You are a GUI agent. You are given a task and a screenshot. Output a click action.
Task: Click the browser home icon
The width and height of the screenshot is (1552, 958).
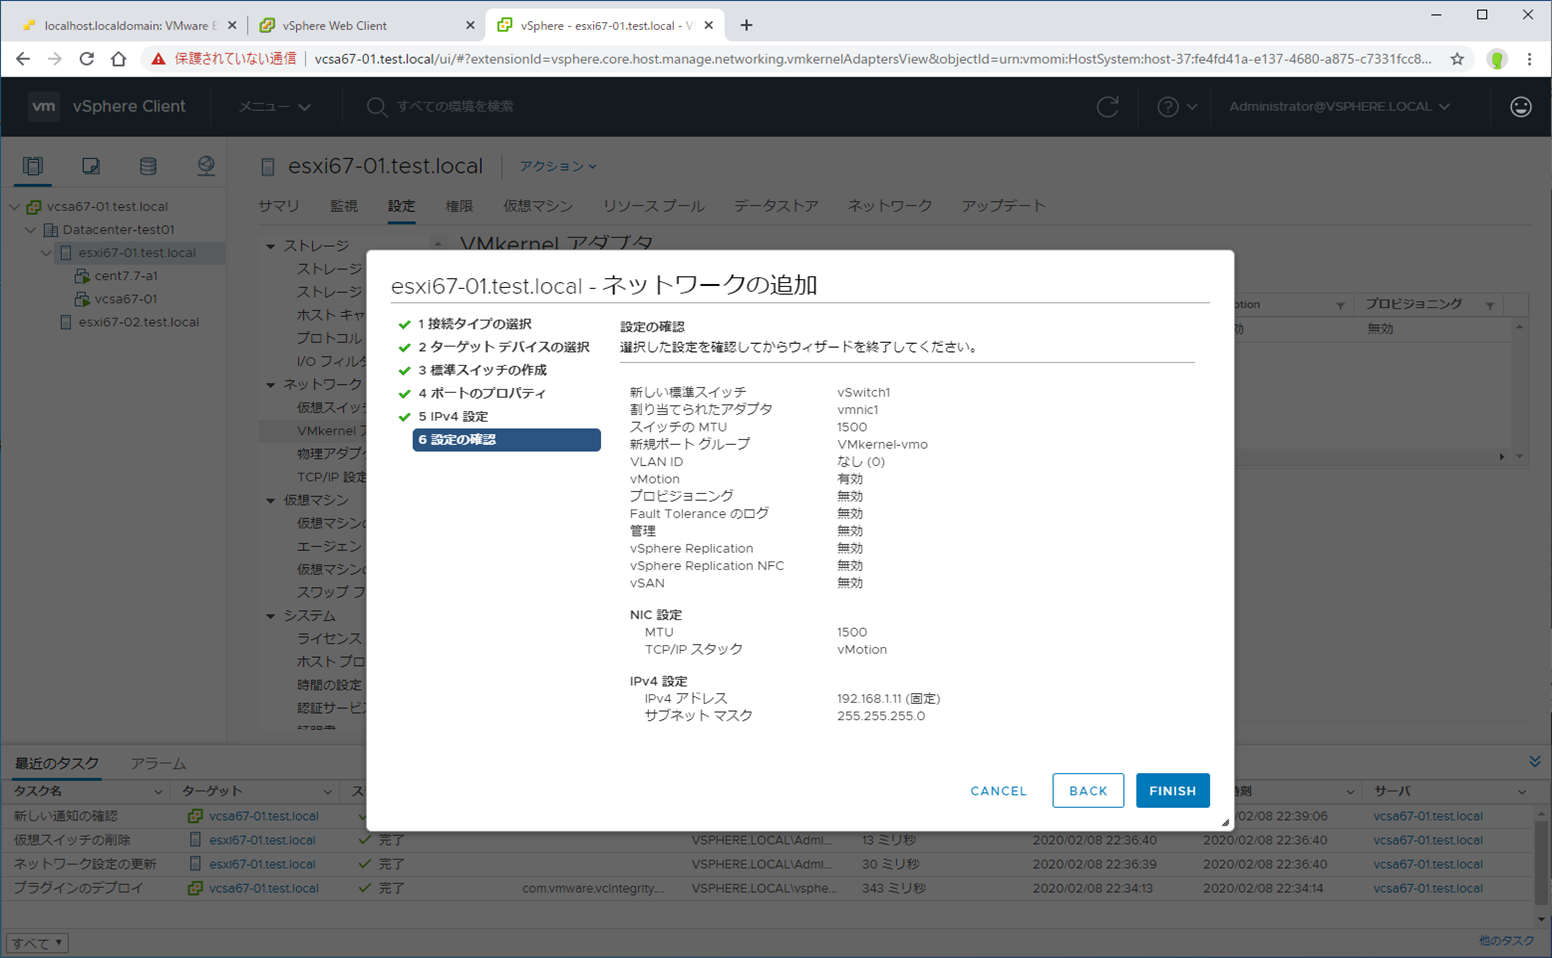point(119,59)
